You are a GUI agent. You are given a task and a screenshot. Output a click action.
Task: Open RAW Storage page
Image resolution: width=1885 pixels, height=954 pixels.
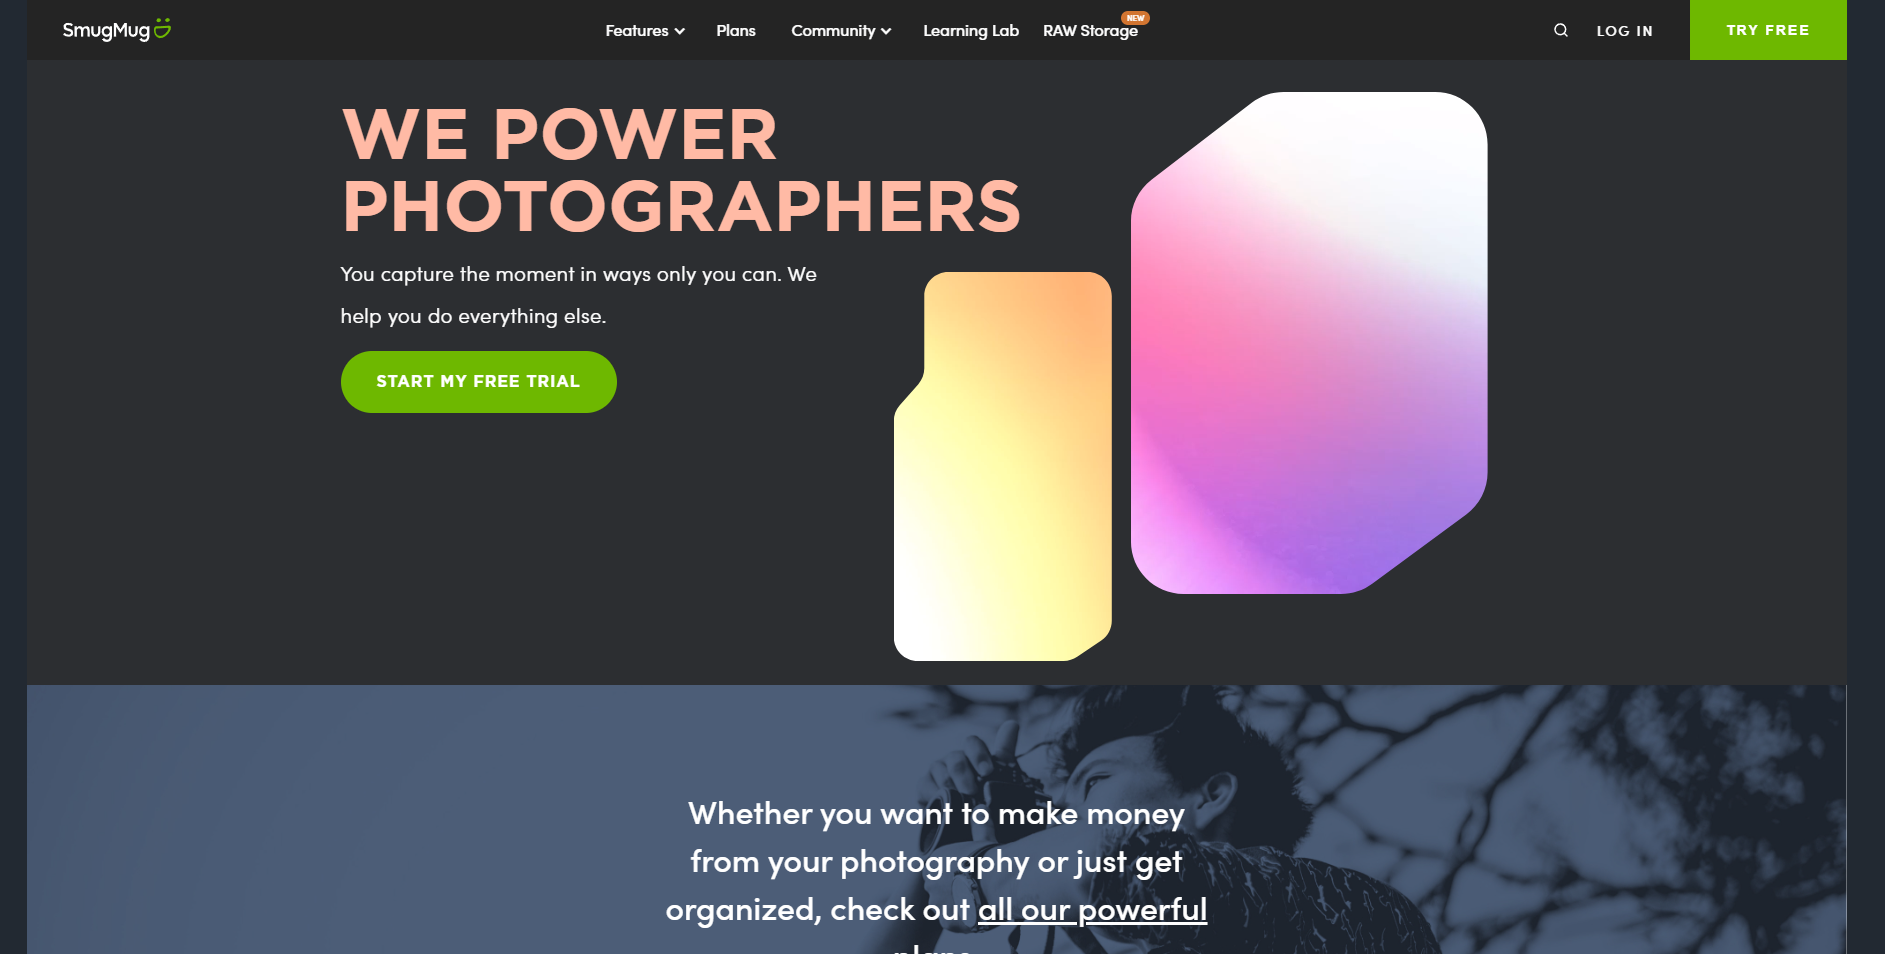(1090, 31)
